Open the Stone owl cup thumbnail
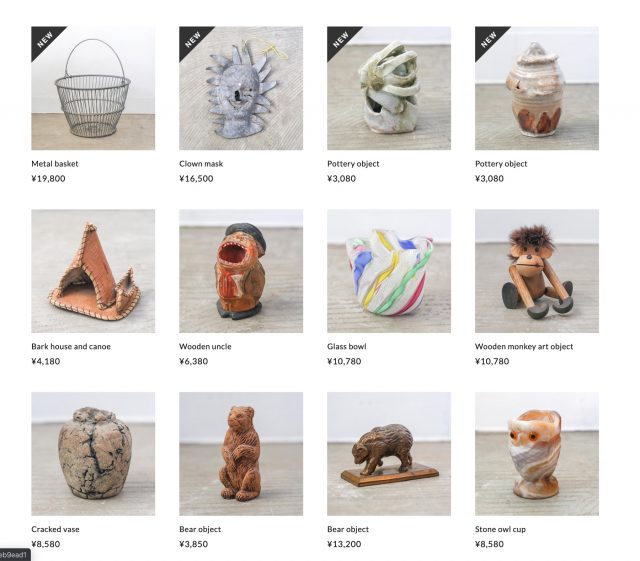640x561 pixels. pos(537,454)
